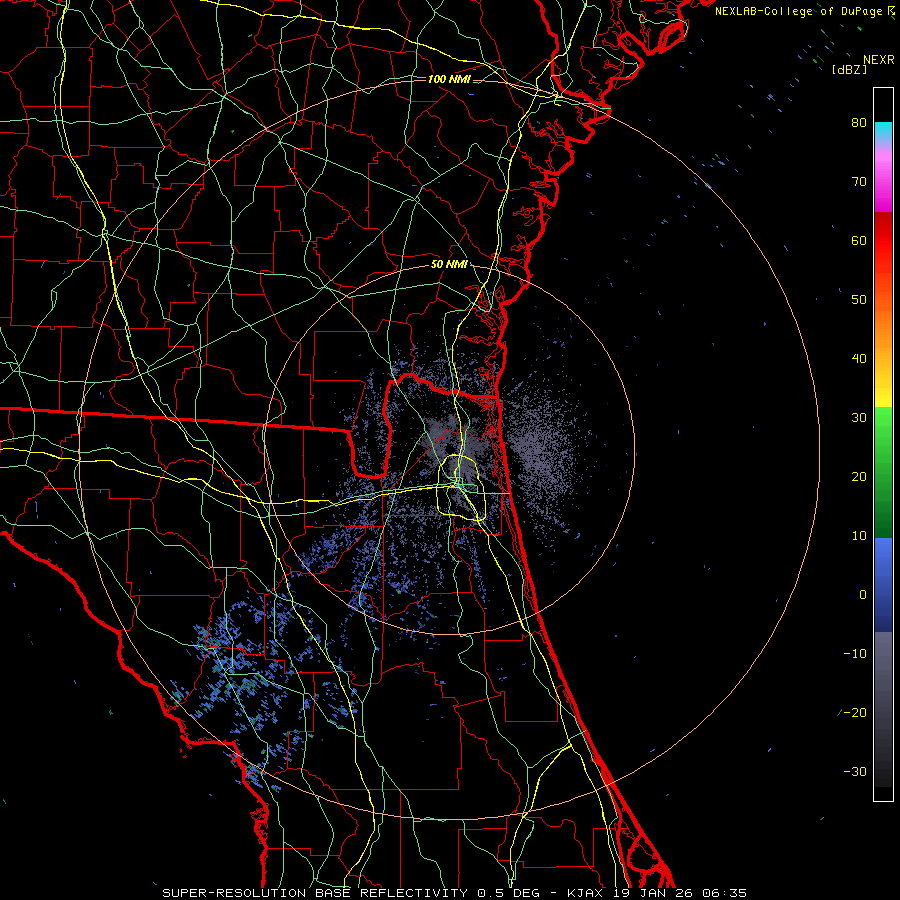Click the green segment of the color bar

(x=883, y=472)
